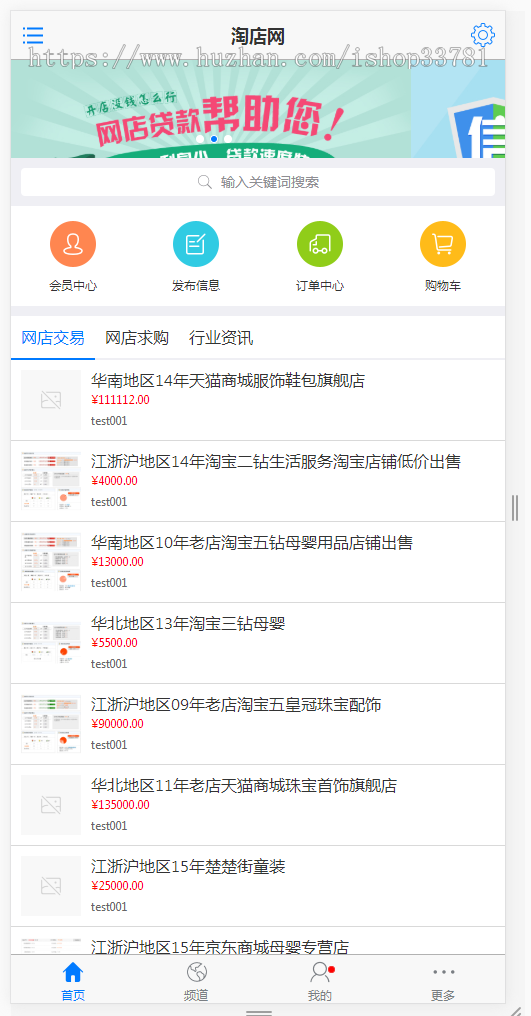The height and width of the screenshot is (1016, 531).
Task: Open 更多 three-dots icon
Action: [x=443, y=972]
